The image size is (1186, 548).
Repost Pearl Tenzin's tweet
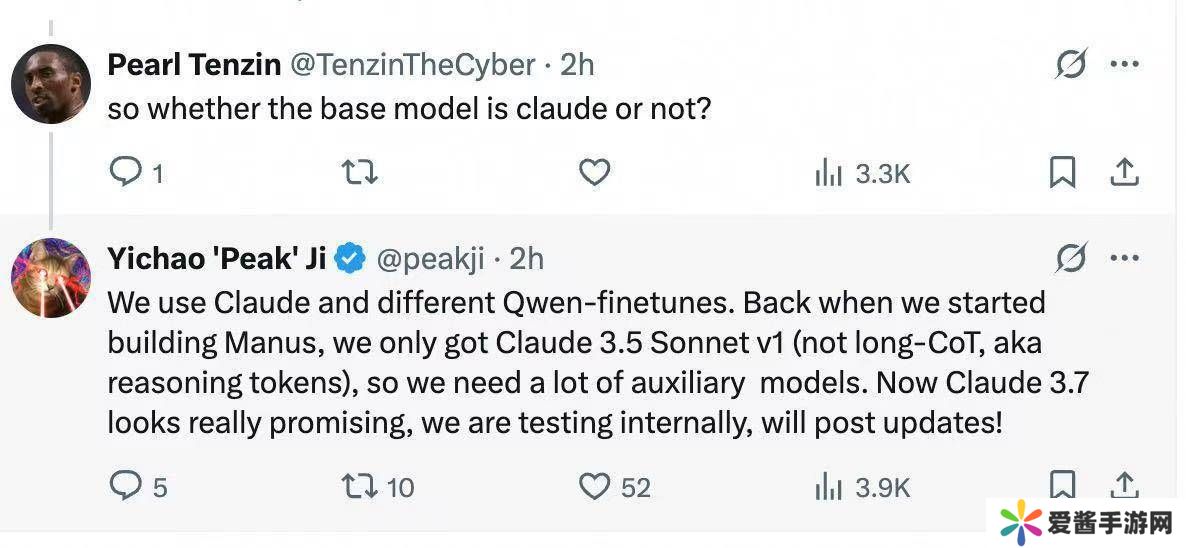(360, 173)
